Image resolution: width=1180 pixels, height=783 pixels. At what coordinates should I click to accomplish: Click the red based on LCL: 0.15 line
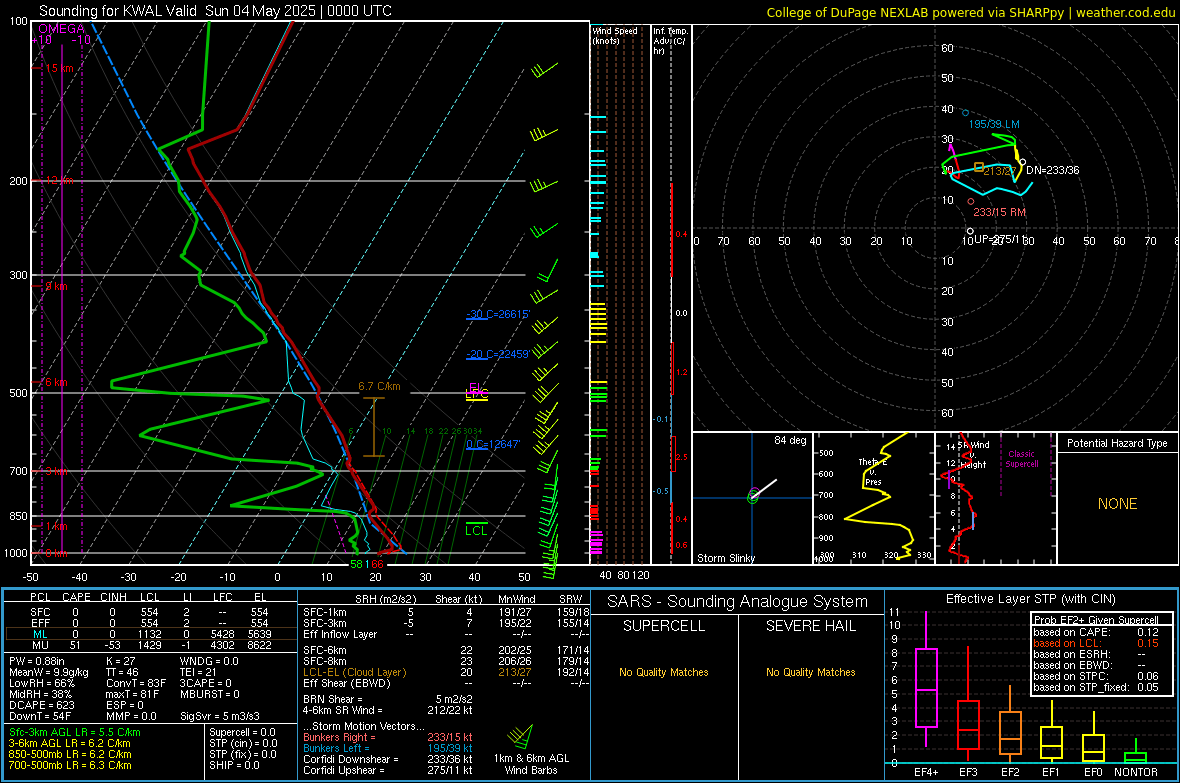click(1096, 643)
